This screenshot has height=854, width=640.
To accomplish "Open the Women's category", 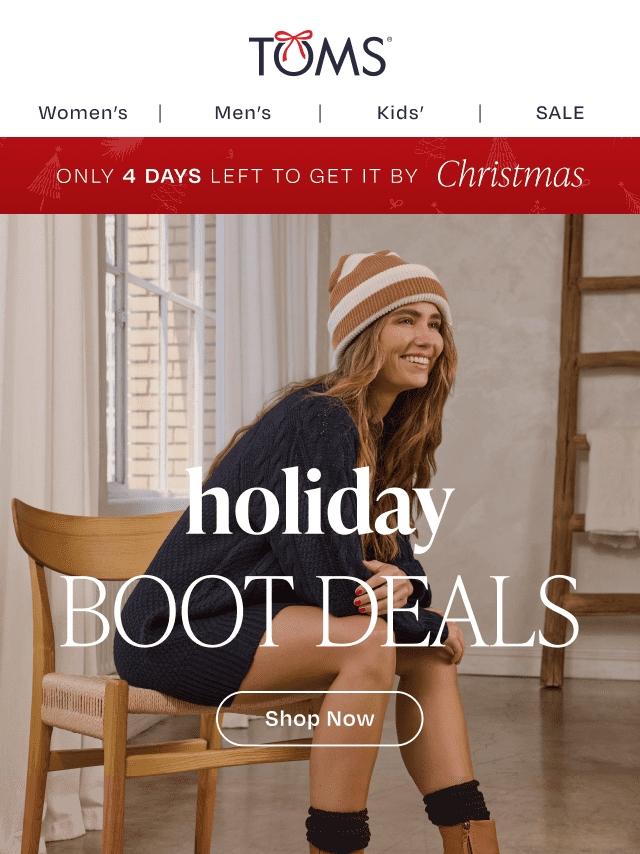I will pos(83,113).
